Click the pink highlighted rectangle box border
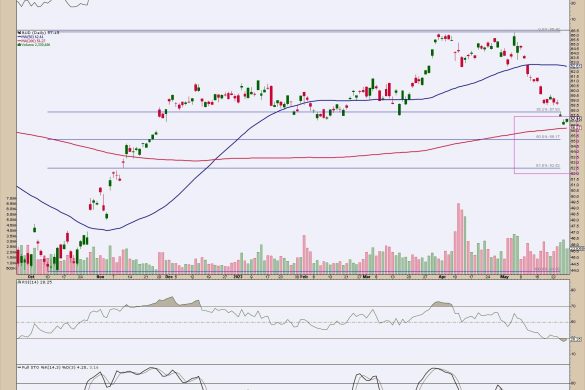Viewport: 585px width, 390px height. pos(514,145)
